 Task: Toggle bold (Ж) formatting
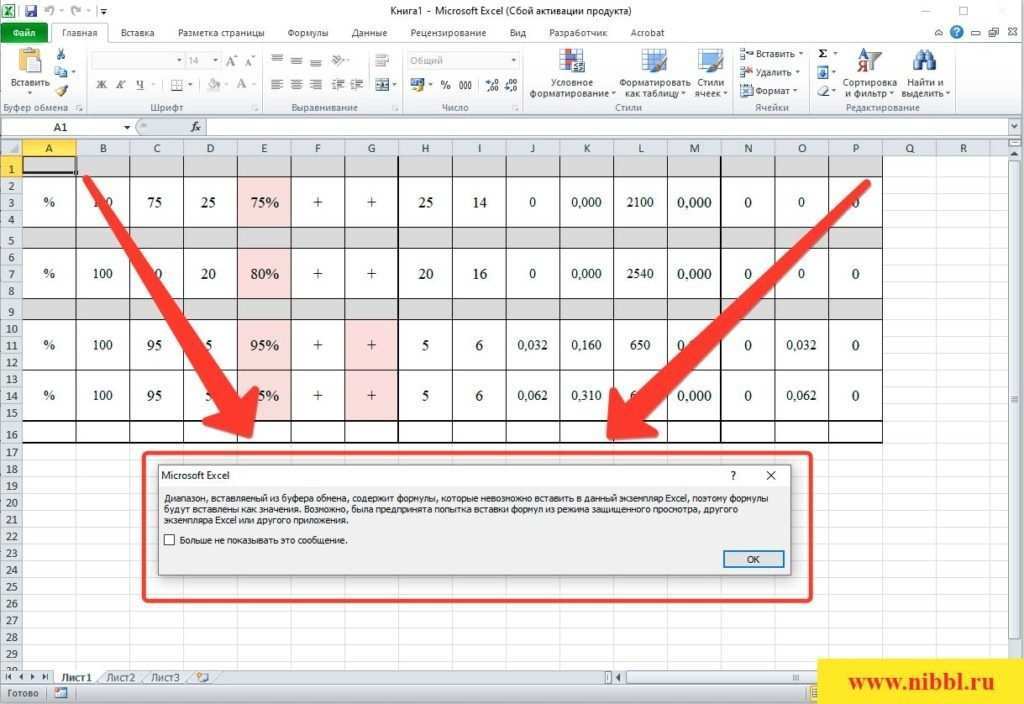(101, 85)
